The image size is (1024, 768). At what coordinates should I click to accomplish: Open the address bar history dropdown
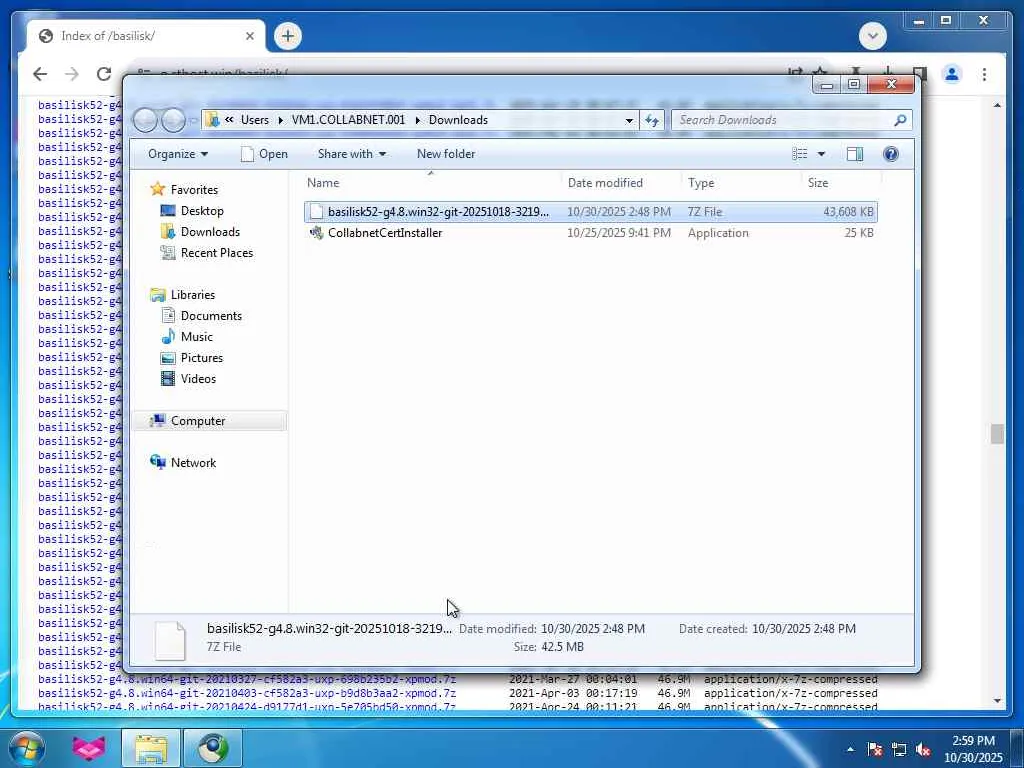pyautogui.click(x=628, y=120)
